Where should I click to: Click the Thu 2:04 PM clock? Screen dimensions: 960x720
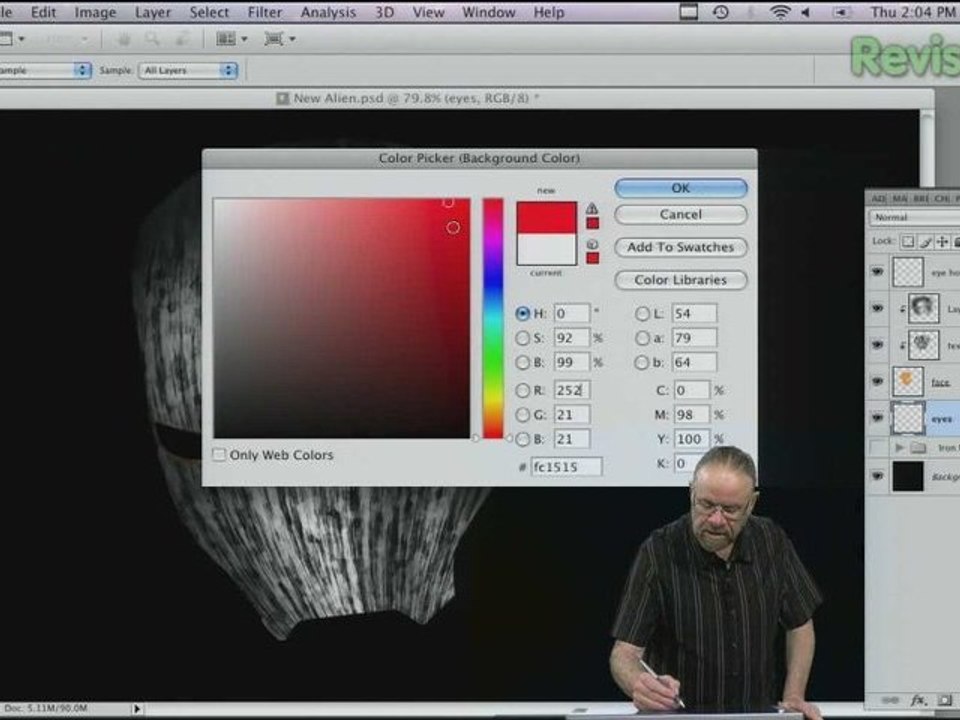click(x=914, y=12)
